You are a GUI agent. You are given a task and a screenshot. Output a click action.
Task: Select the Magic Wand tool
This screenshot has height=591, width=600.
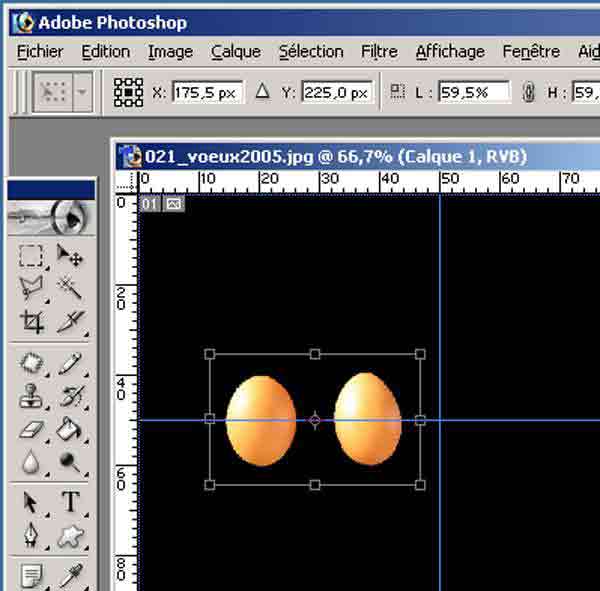(70, 288)
